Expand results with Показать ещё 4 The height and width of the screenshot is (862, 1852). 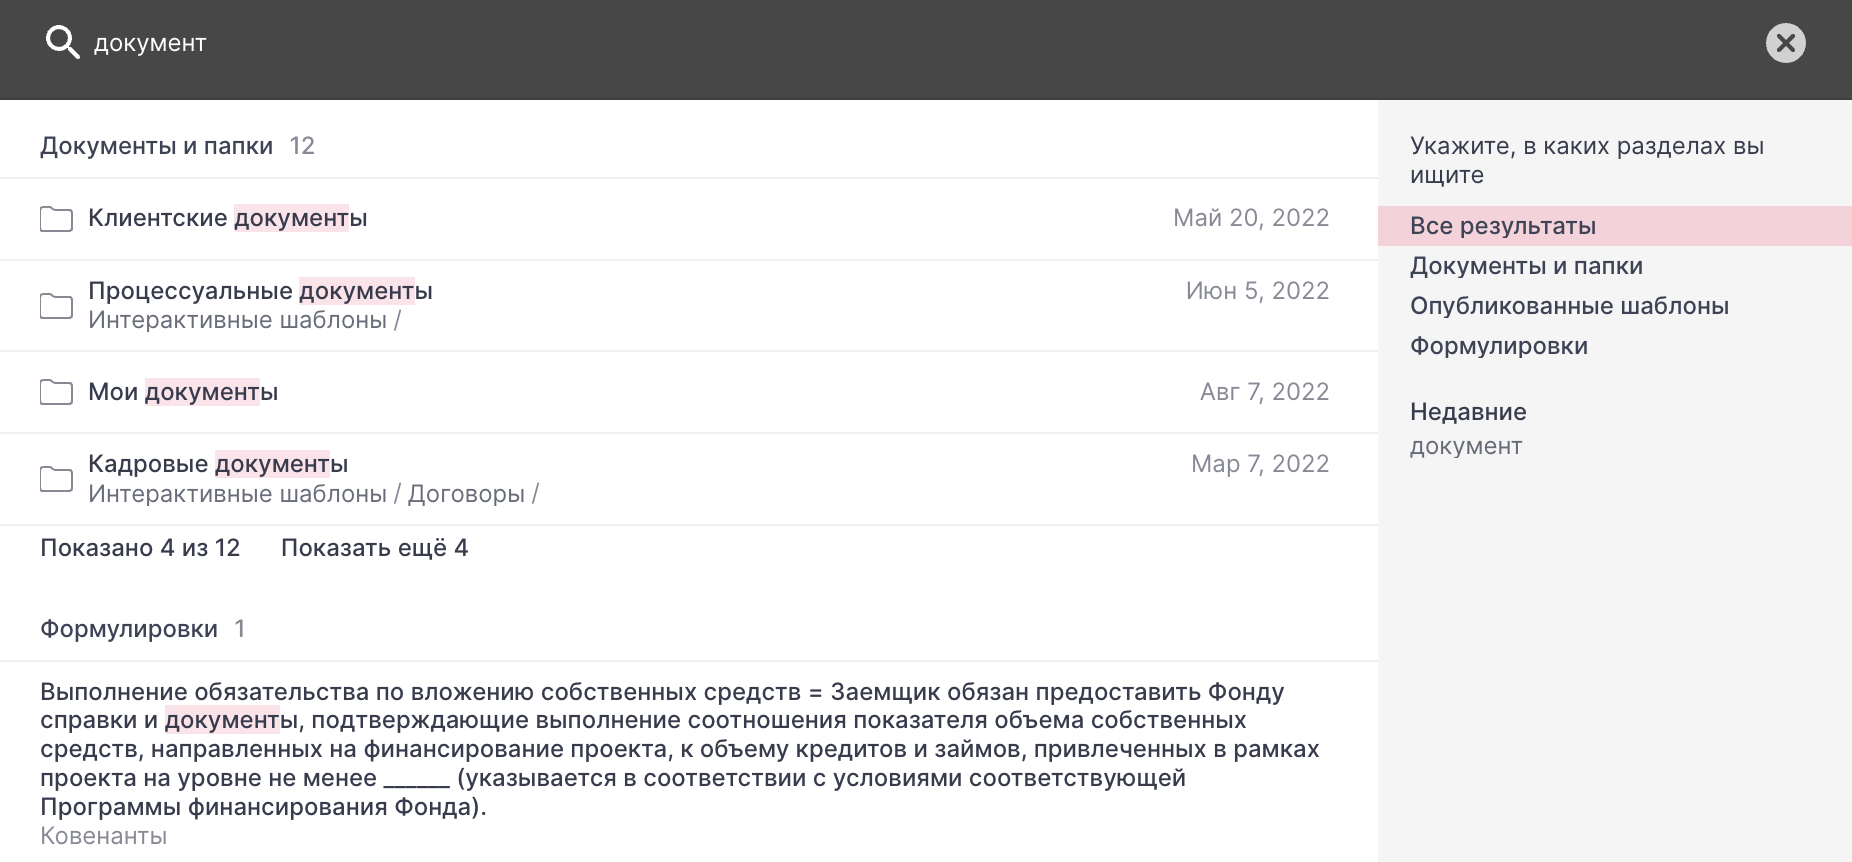click(x=374, y=548)
